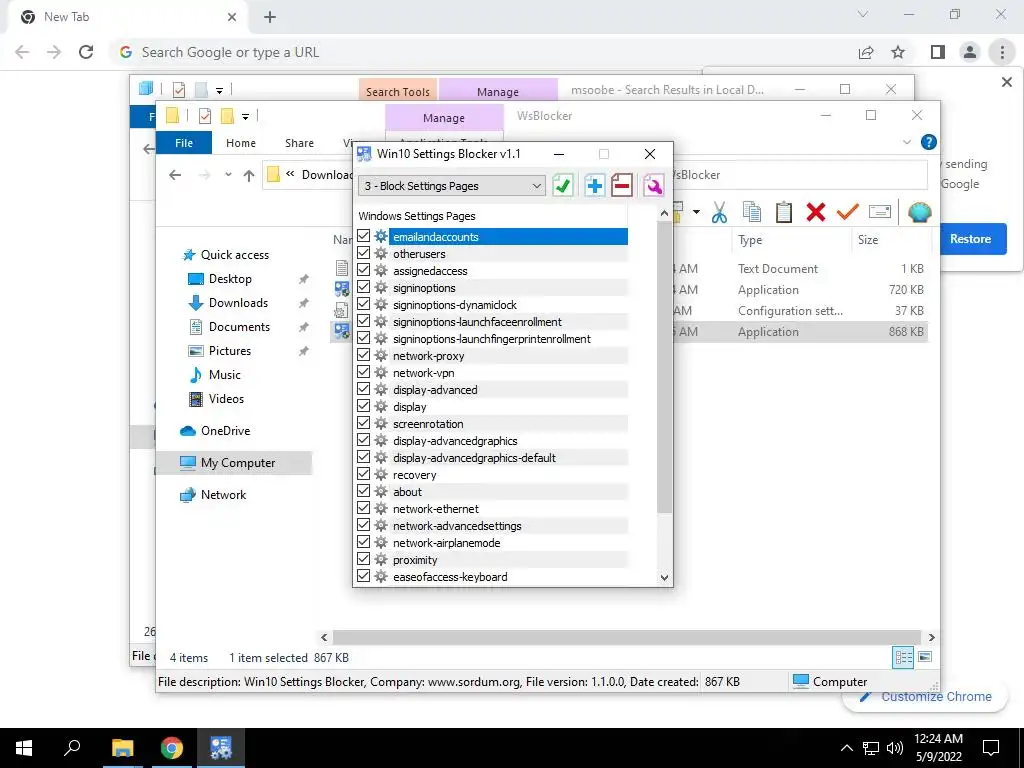Viewport: 1024px width, 768px height.
Task: Click the red minus Remove icon
Action: click(622, 185)
